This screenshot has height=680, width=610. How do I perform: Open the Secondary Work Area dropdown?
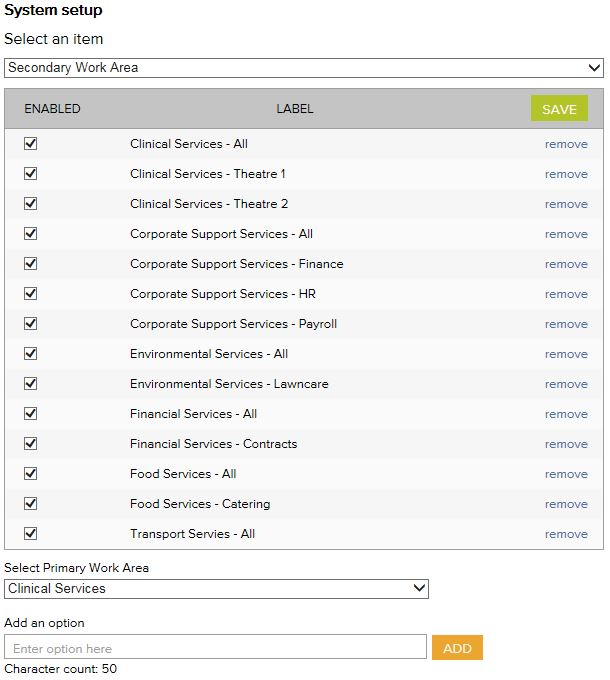(x=304, y=68)
